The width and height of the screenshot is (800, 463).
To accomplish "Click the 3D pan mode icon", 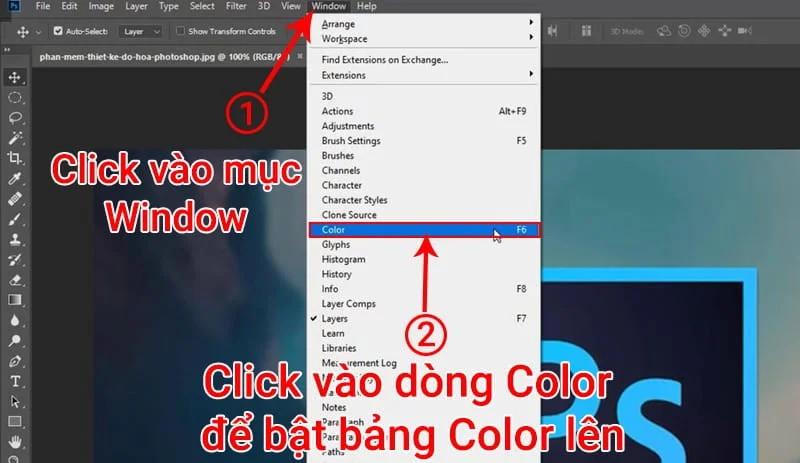I will point(704,31).
